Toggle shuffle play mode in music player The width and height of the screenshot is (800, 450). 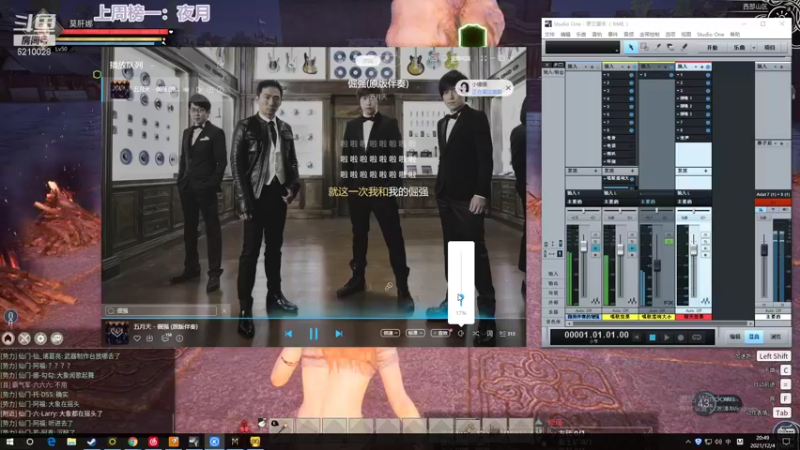click(476, 333)
